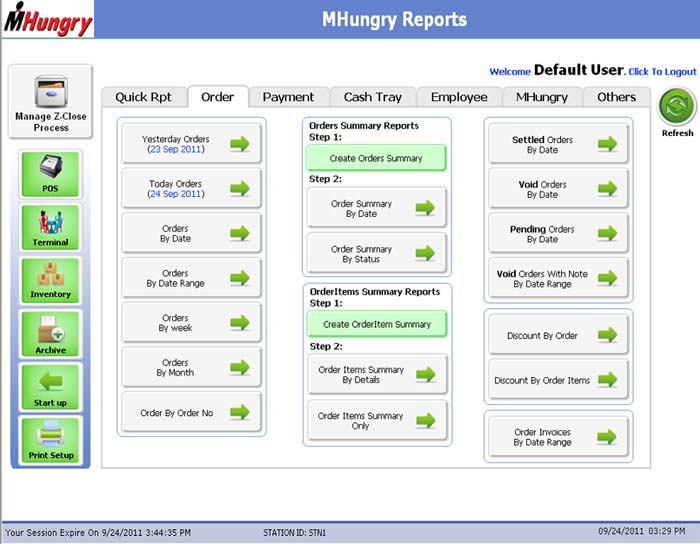
Task: Click the MHungry logo
Action: pos(48,19)
